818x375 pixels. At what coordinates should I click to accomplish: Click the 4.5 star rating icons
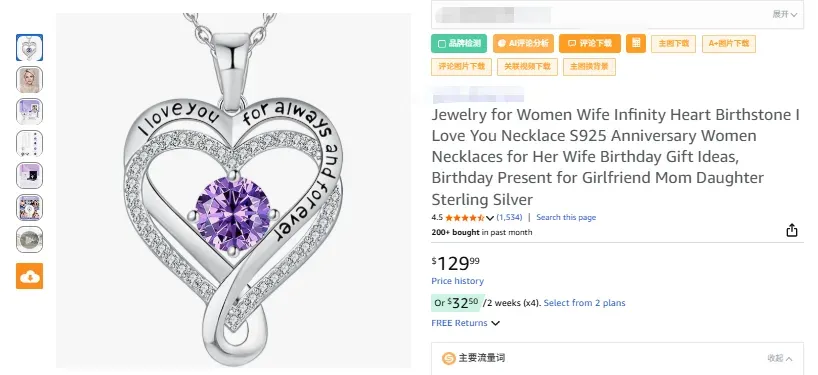coord(464,217)
